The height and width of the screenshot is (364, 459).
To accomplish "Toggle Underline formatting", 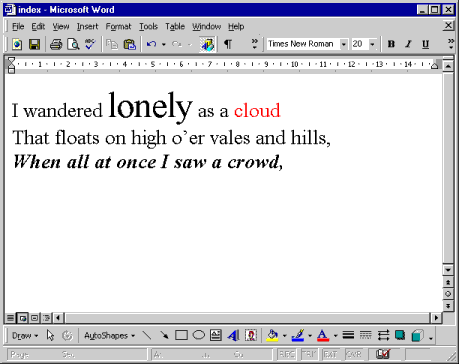I will point(425,44).
